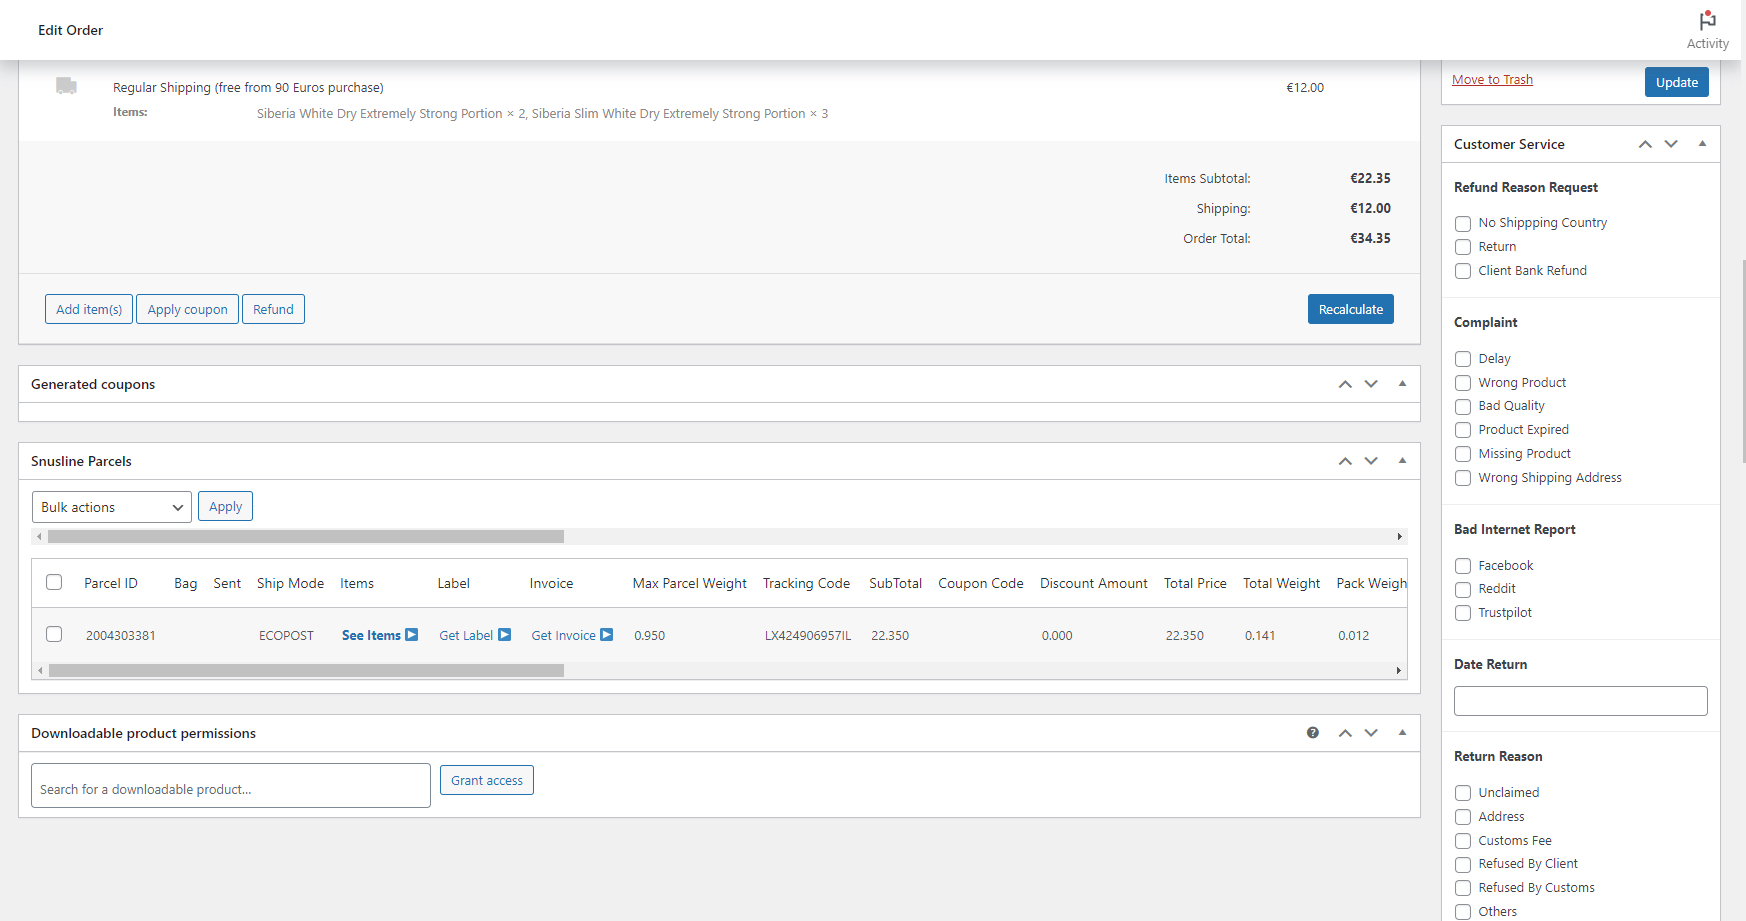Tick the Unclaimed return reason checkbox
Viewport: 1746px width, 921px height.
point(1463,793)
